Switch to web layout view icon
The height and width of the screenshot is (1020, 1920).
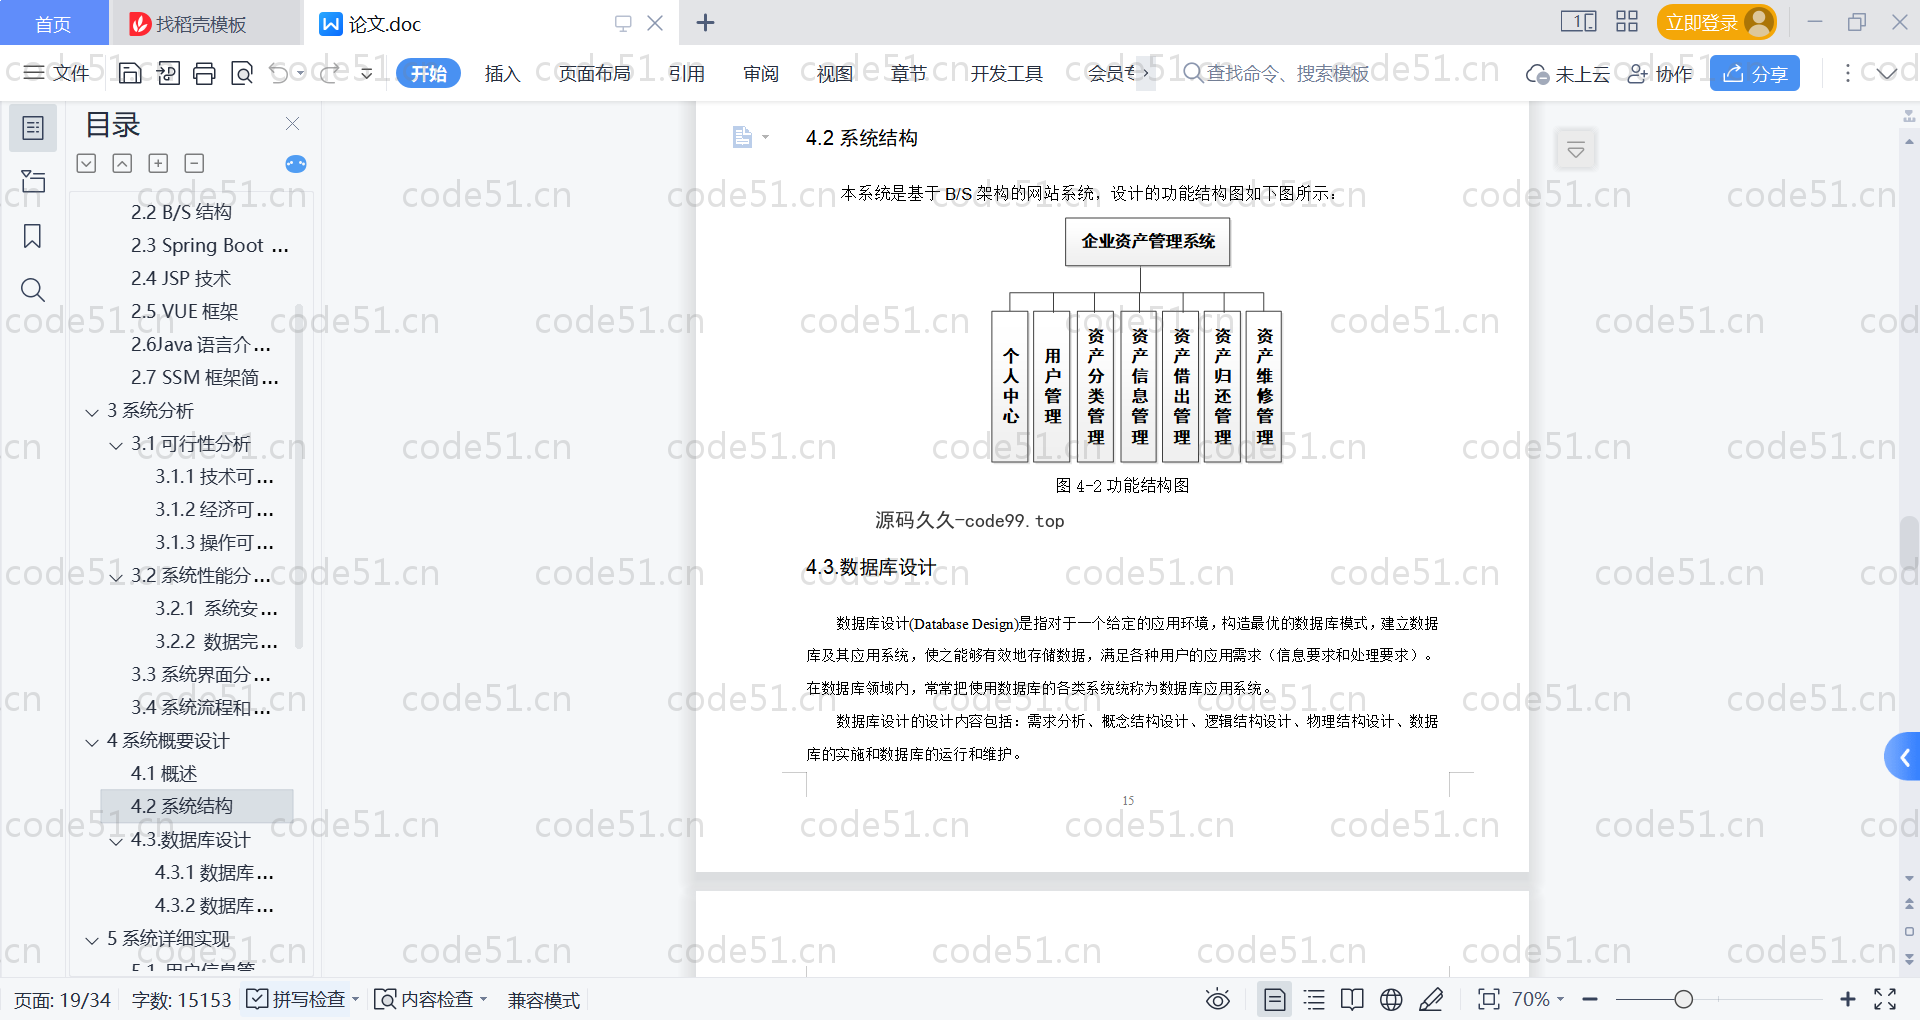(1391, 999)
